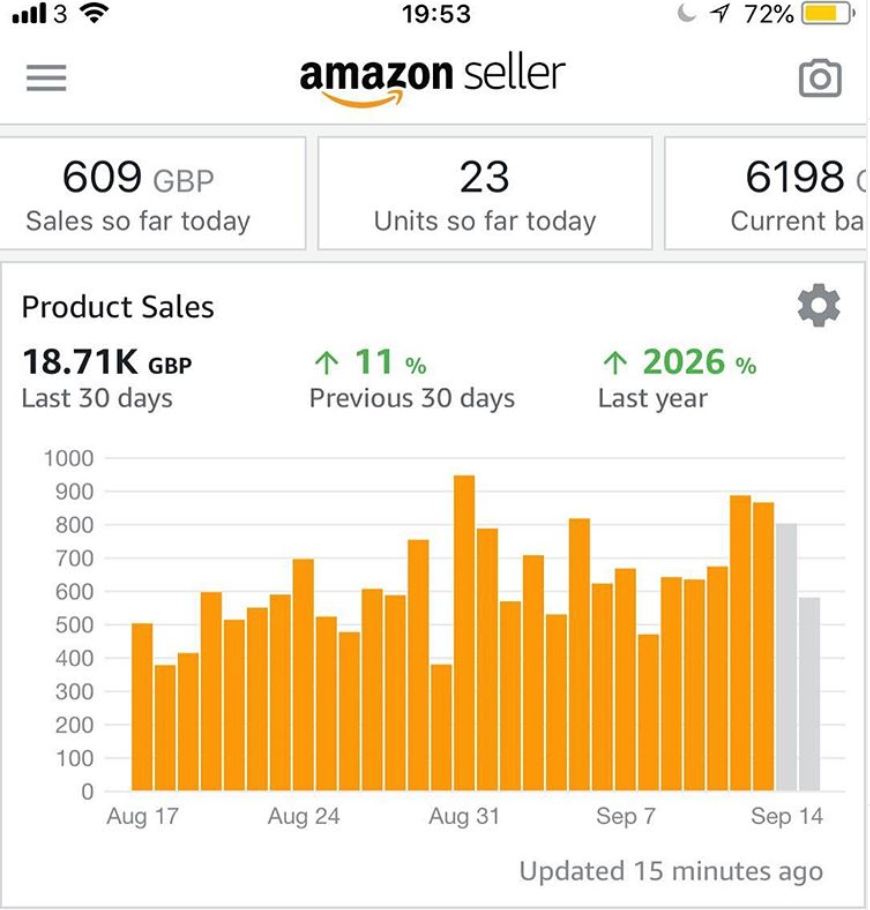Viewport: 870px width, 910px height.
Task: Open the Sales so far today card
Action: pyautogui.click(x=153, y=193)
